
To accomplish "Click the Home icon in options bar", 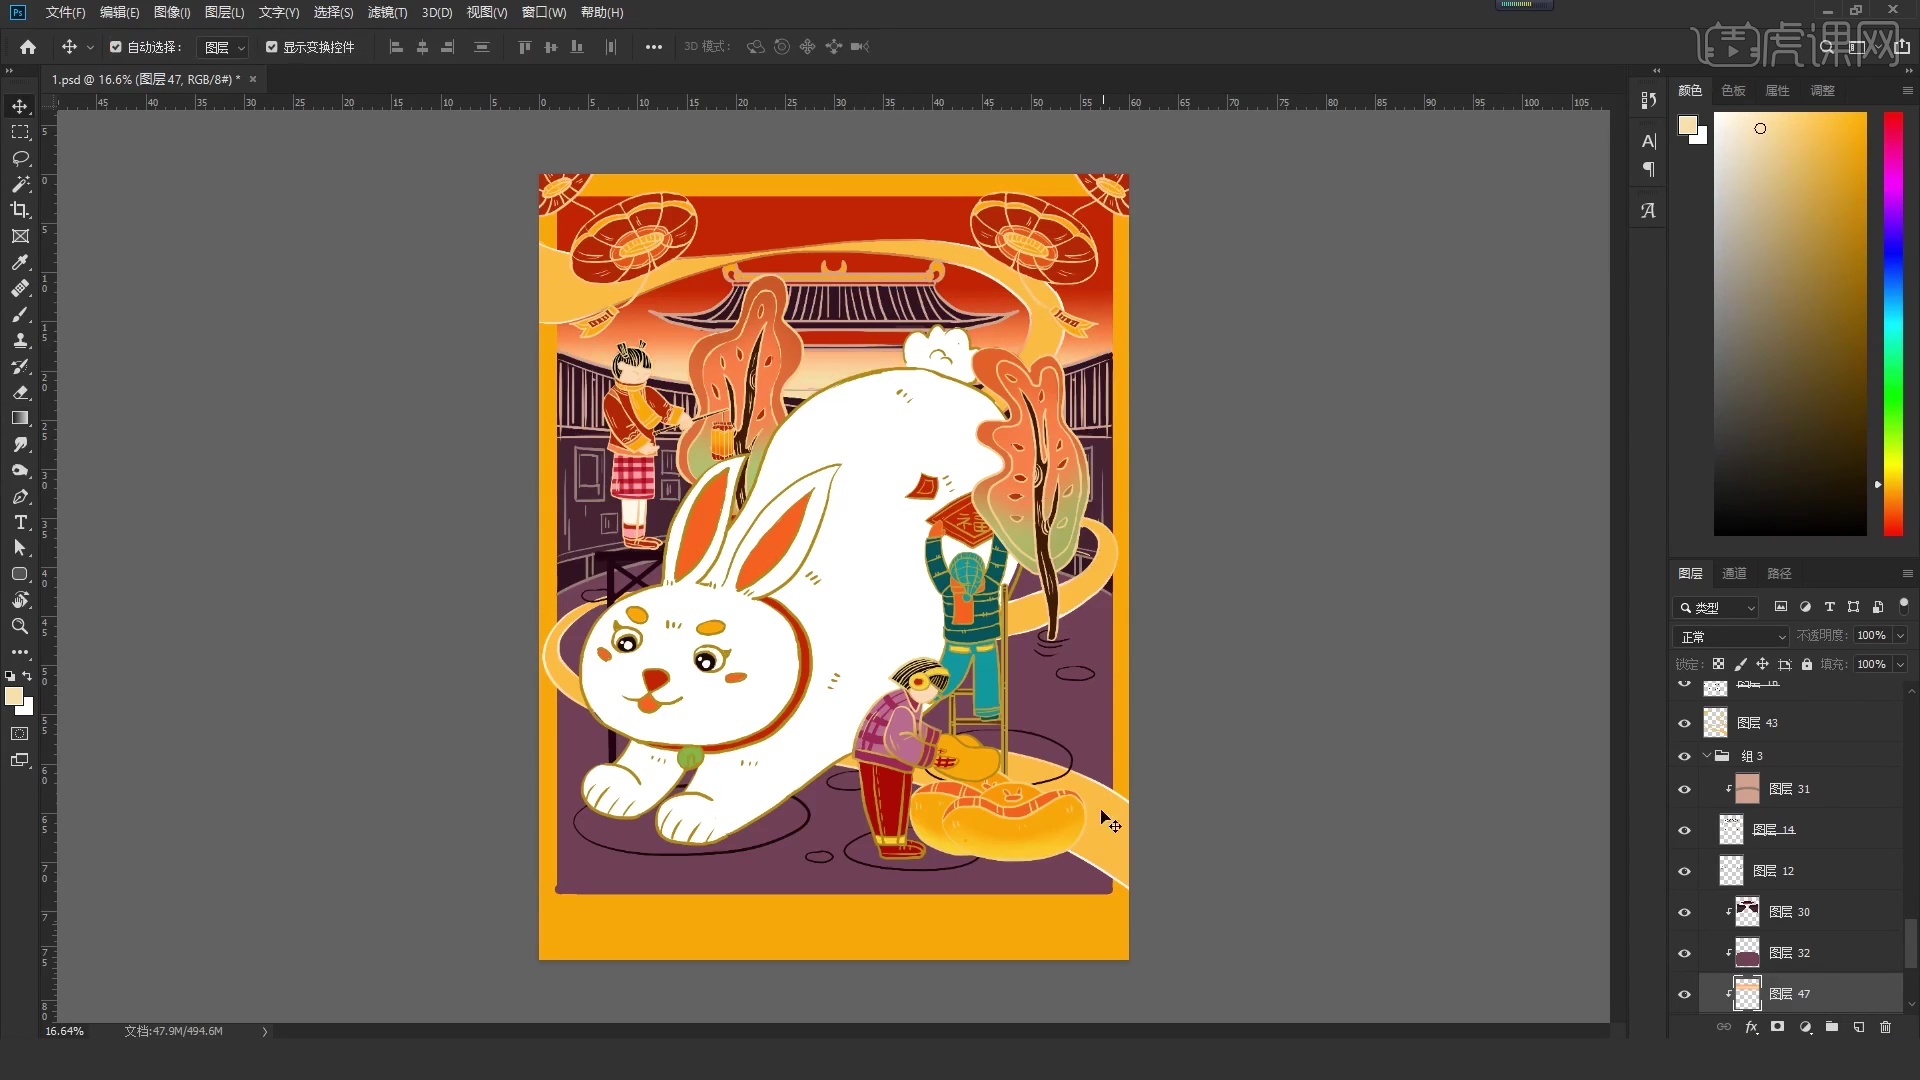I will (x=28, y=47).
